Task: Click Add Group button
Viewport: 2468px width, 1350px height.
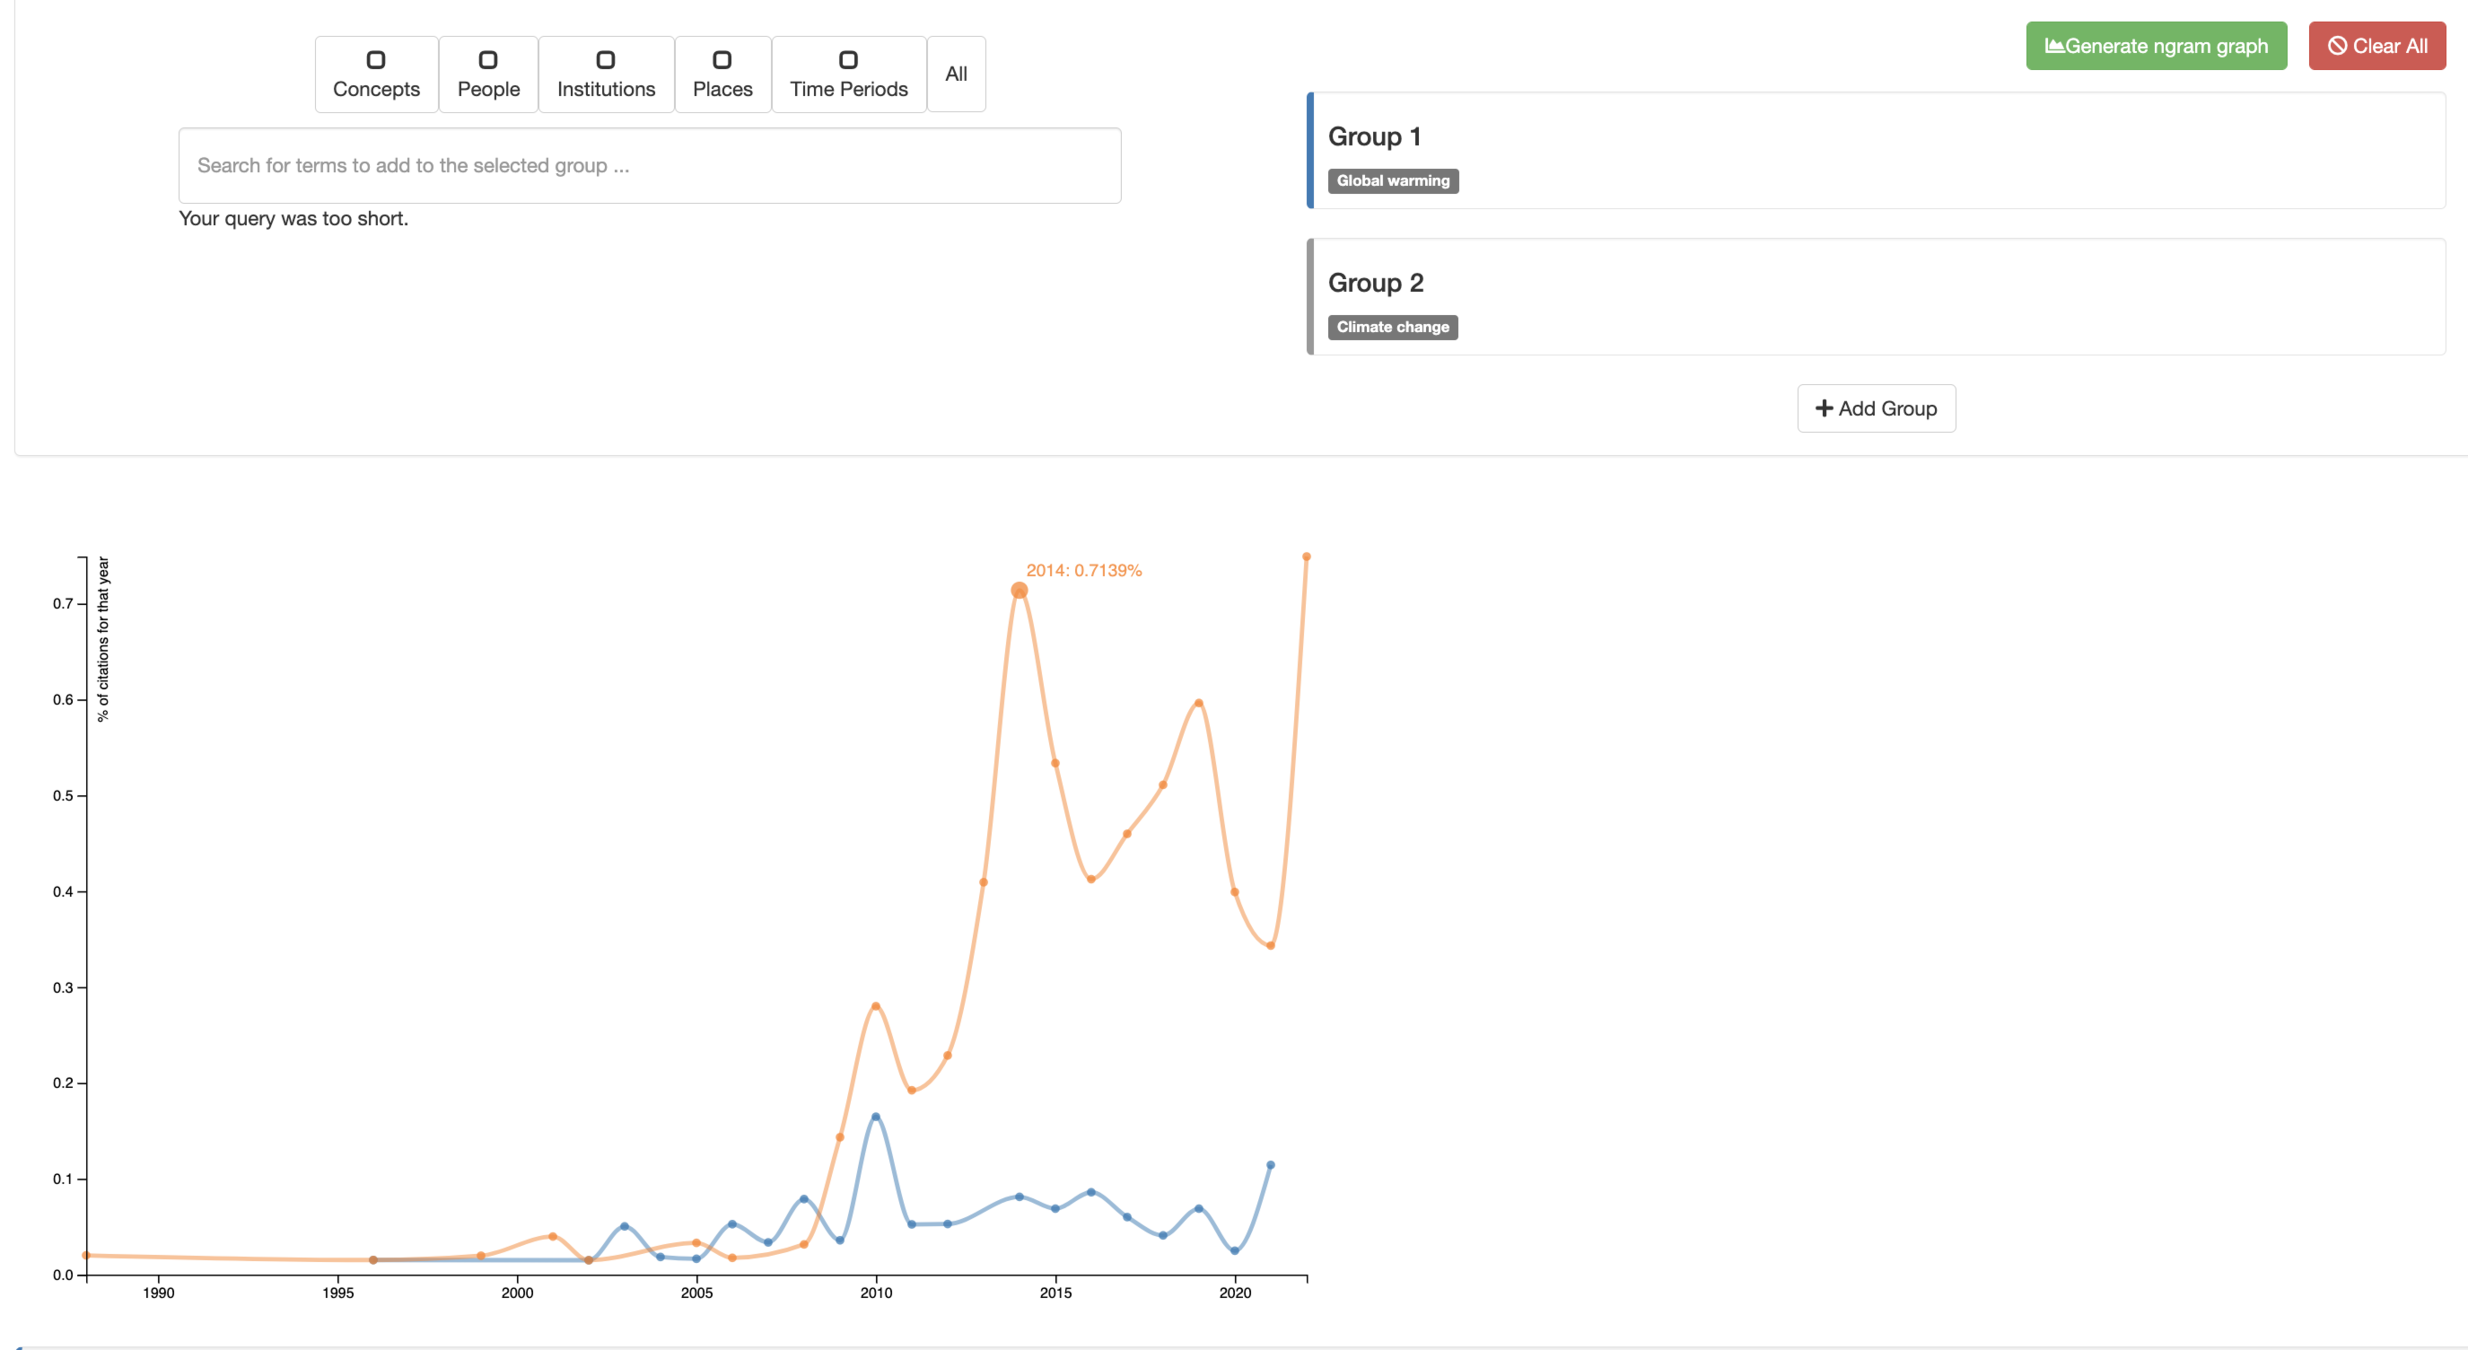Action: tap(1876, 408)
